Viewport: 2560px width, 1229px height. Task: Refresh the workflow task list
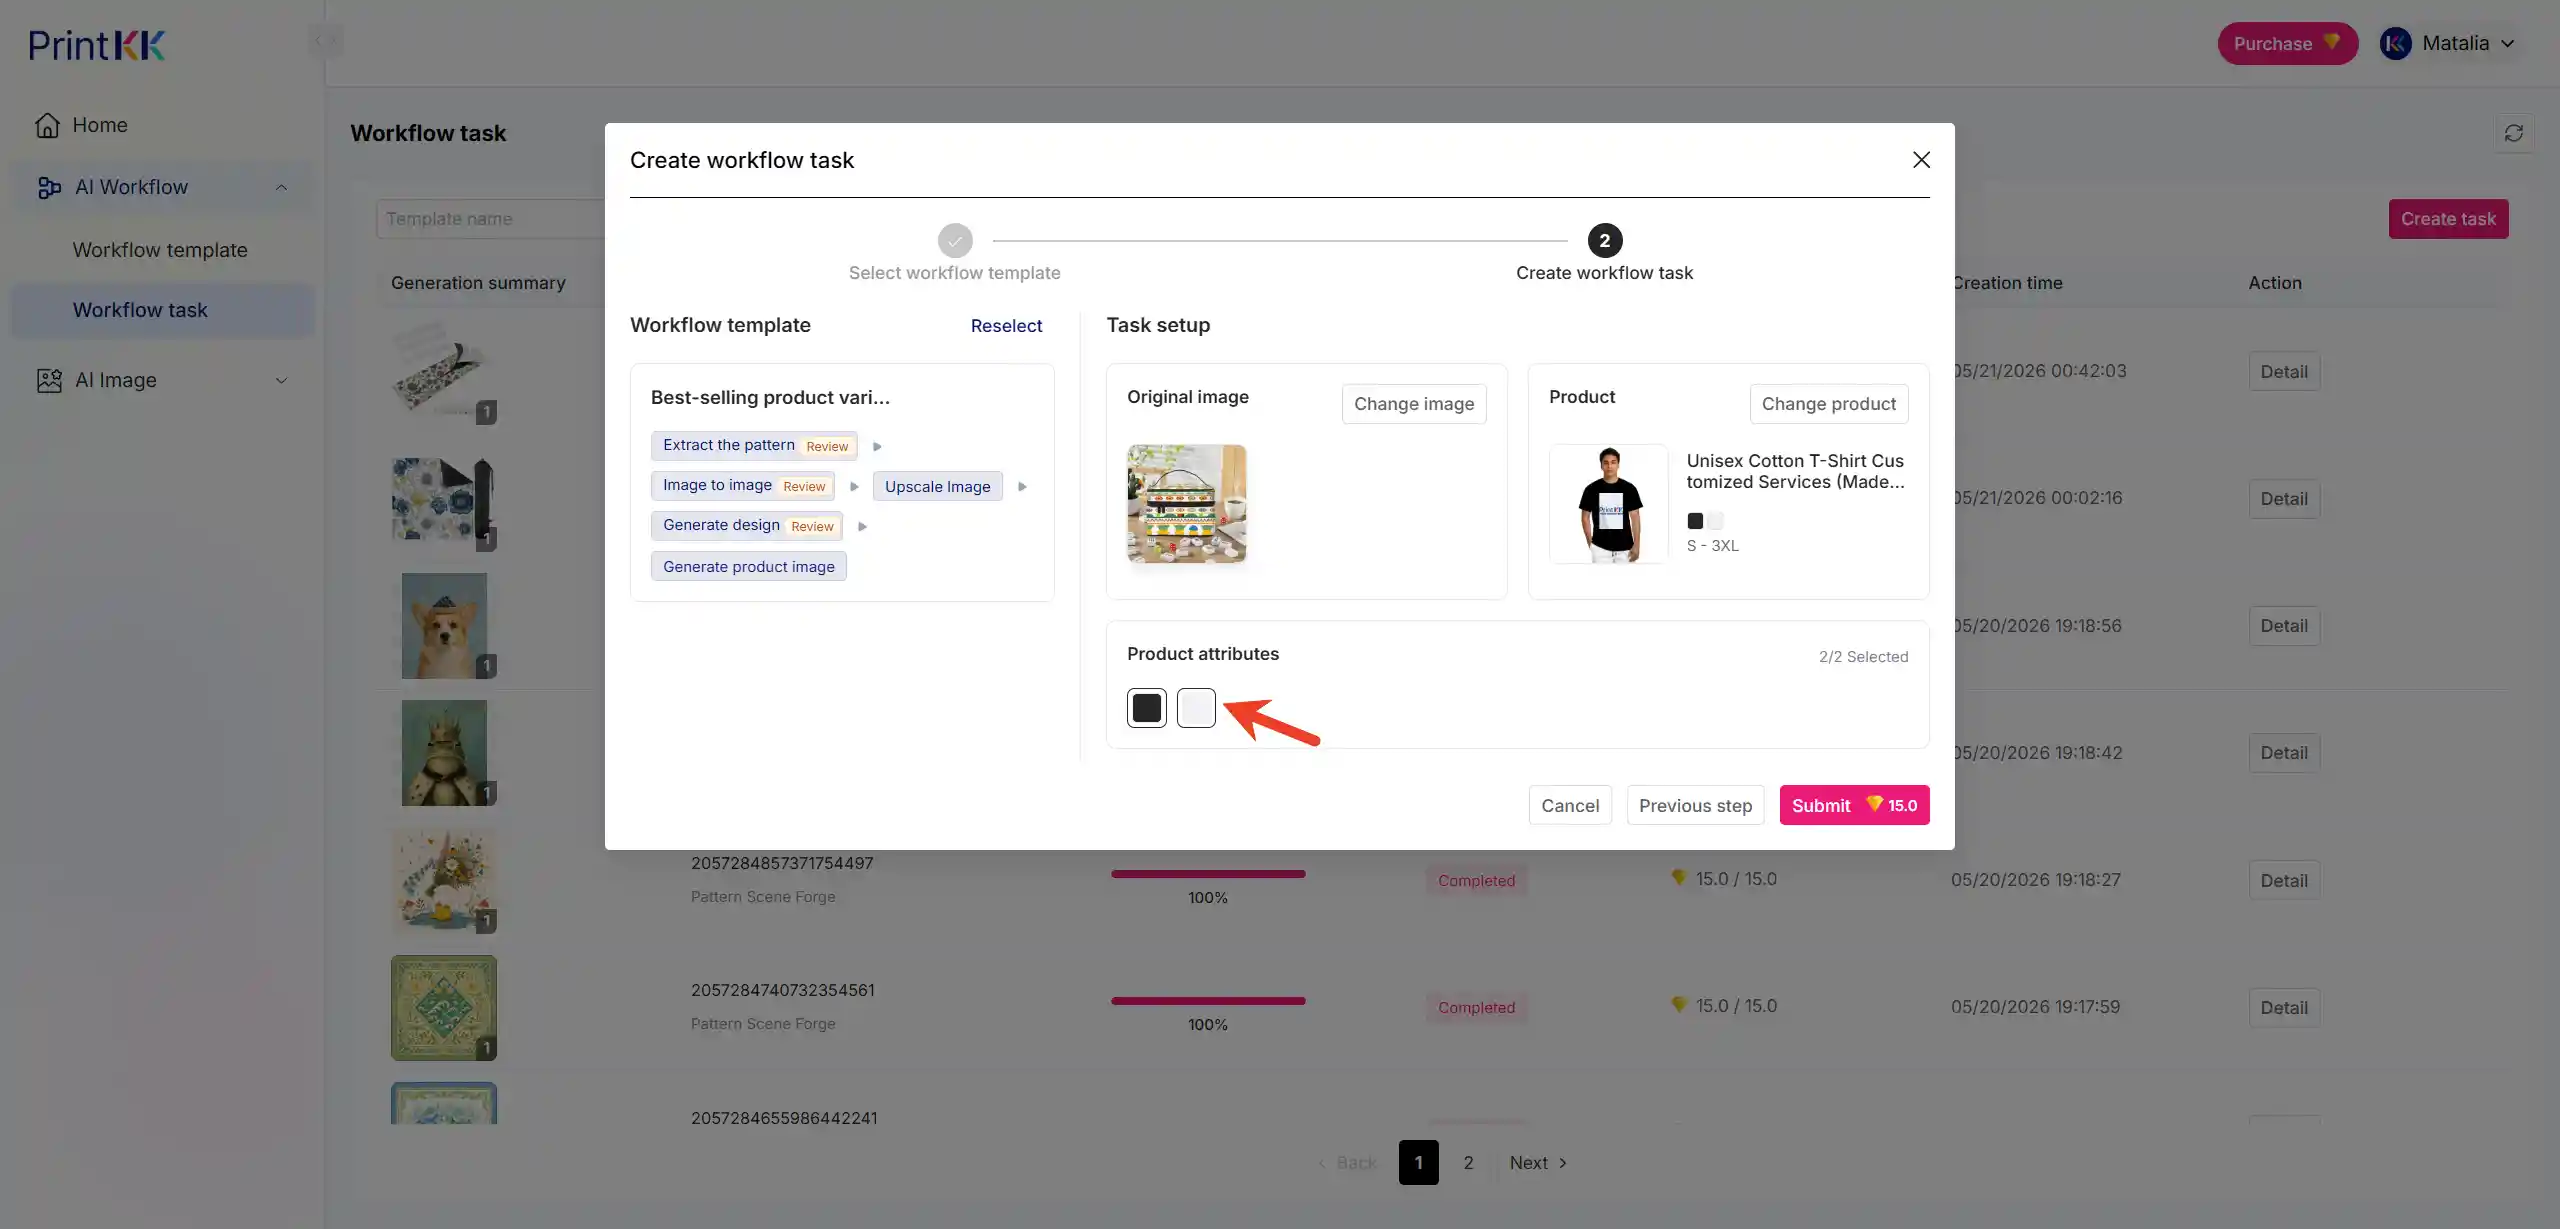click(2513, 133)
